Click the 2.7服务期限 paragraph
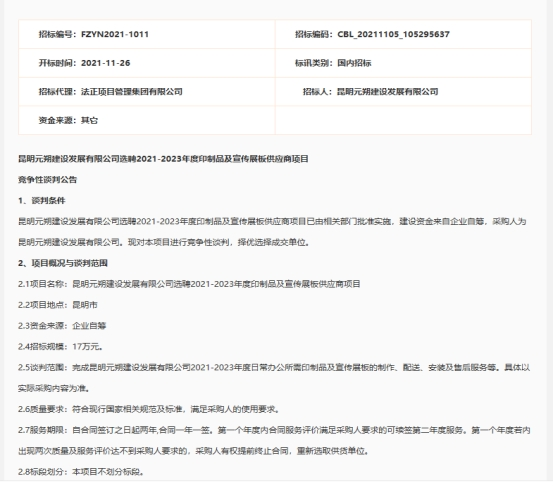Viewport: 554px width, 487px height. tap(274, 441)
